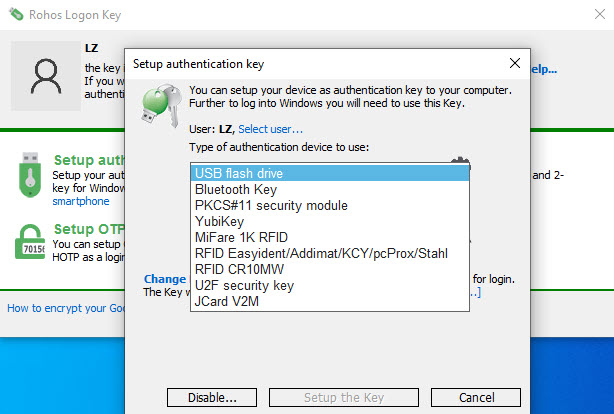
Task: Pick PKCS#11 security module entry
Action: (330, 205)
